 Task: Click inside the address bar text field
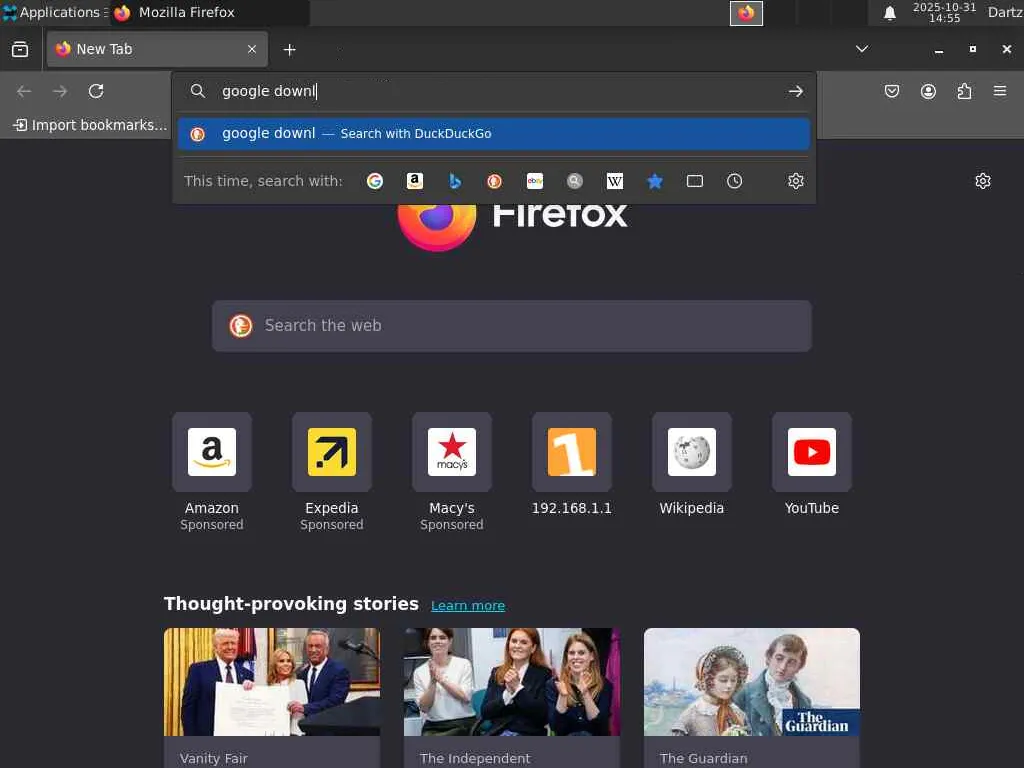[496, 91]
